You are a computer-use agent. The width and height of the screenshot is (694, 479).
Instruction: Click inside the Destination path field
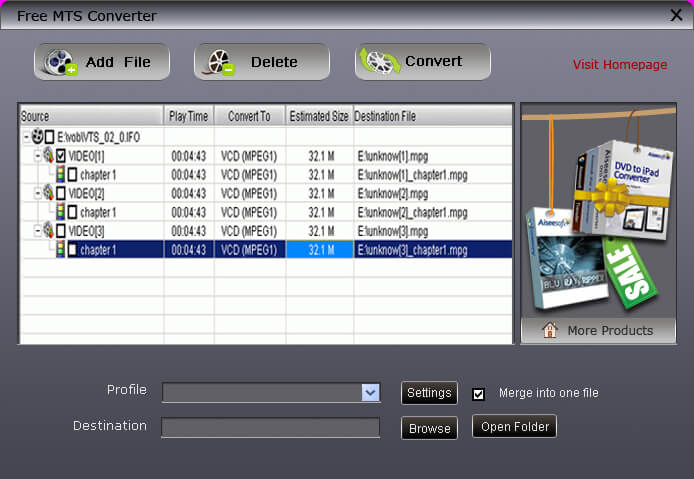click(270, 428)
